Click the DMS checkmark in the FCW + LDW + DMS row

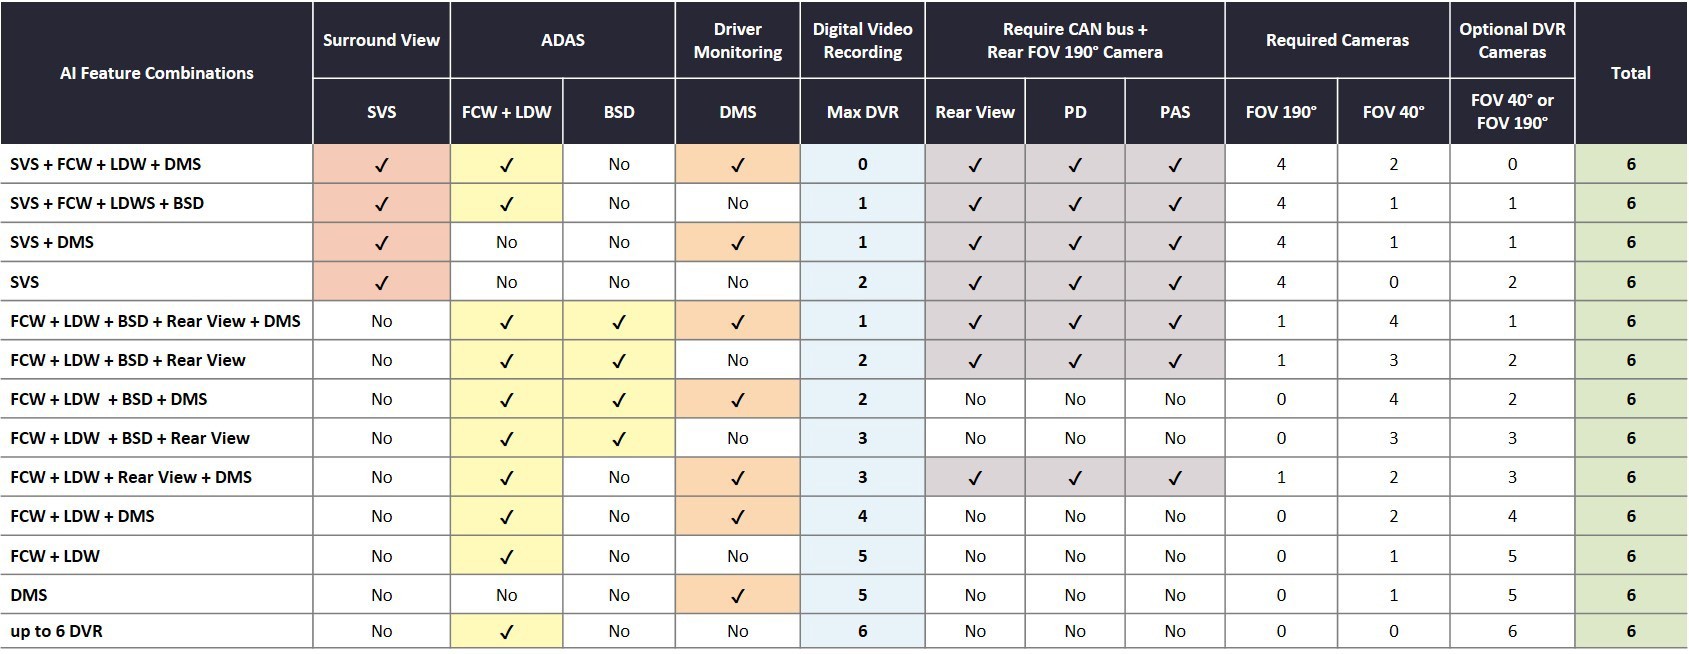tap(738, 517)
